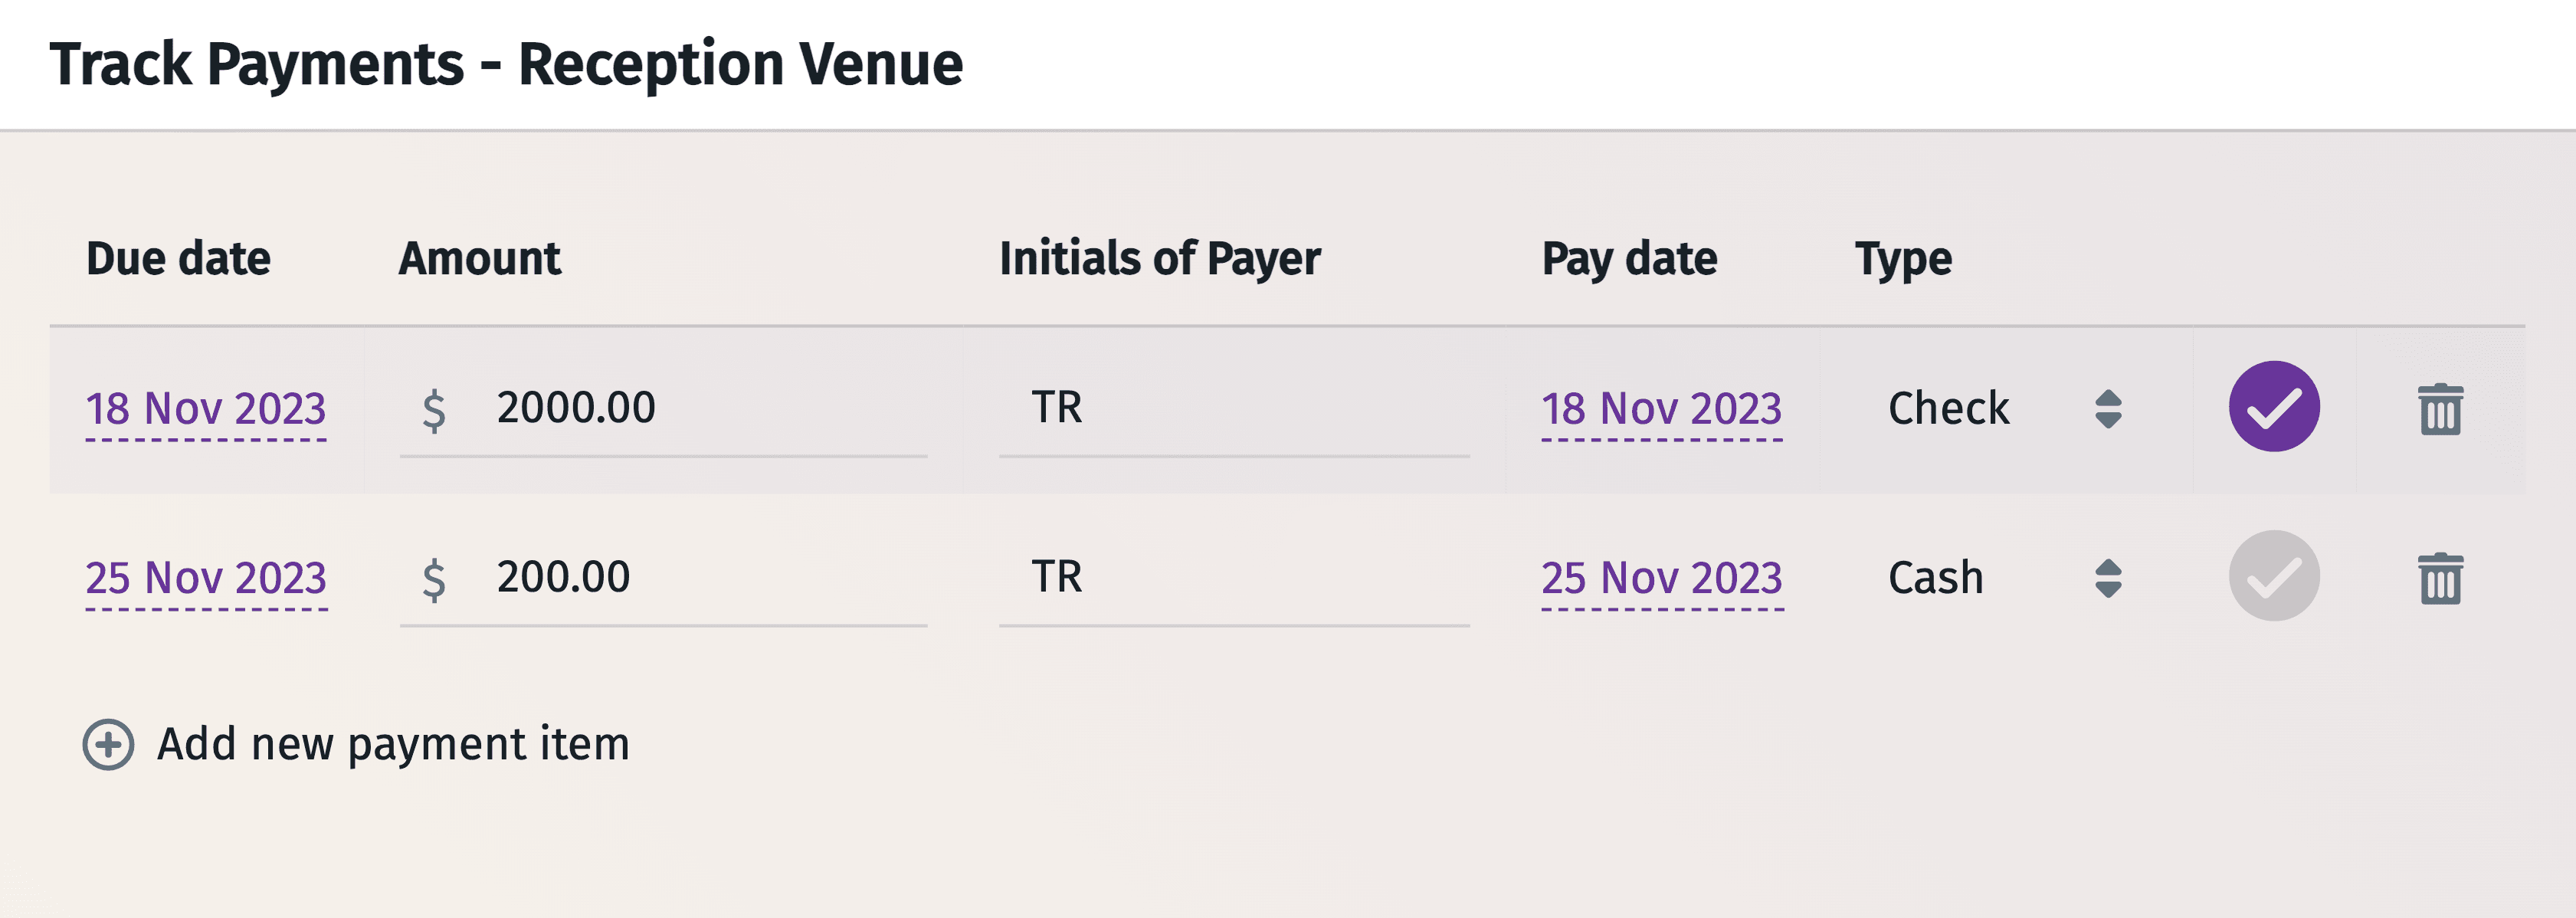2576x918 pixels.
Task: Edit the 18 Nov 2023 due date
Action: pyautogui.click(x=206, y=409)
